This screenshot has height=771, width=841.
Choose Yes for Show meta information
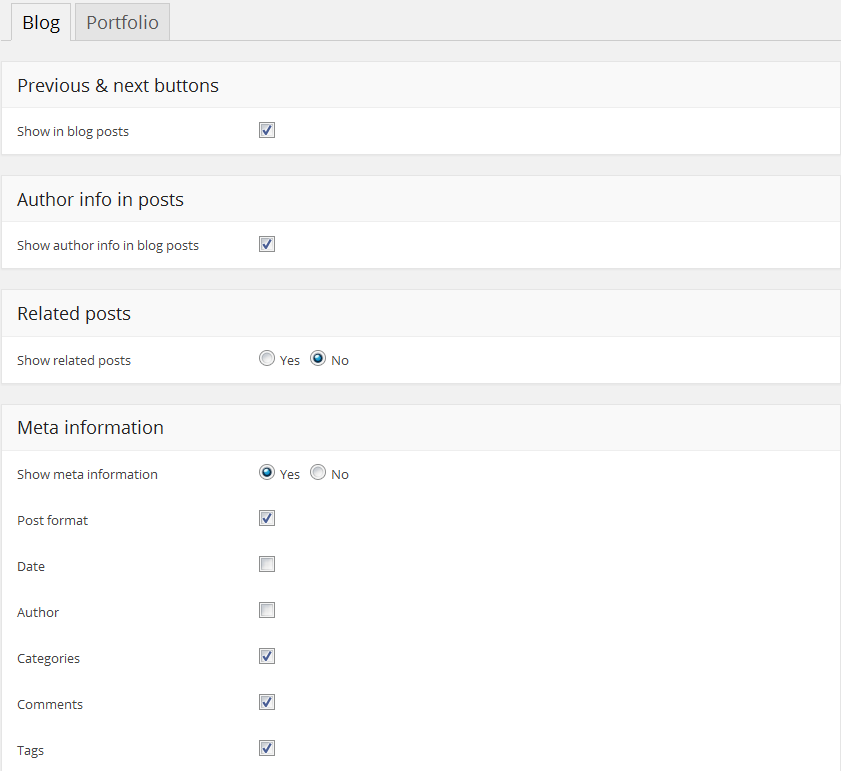pyautogui.click(x=267, y=473)
